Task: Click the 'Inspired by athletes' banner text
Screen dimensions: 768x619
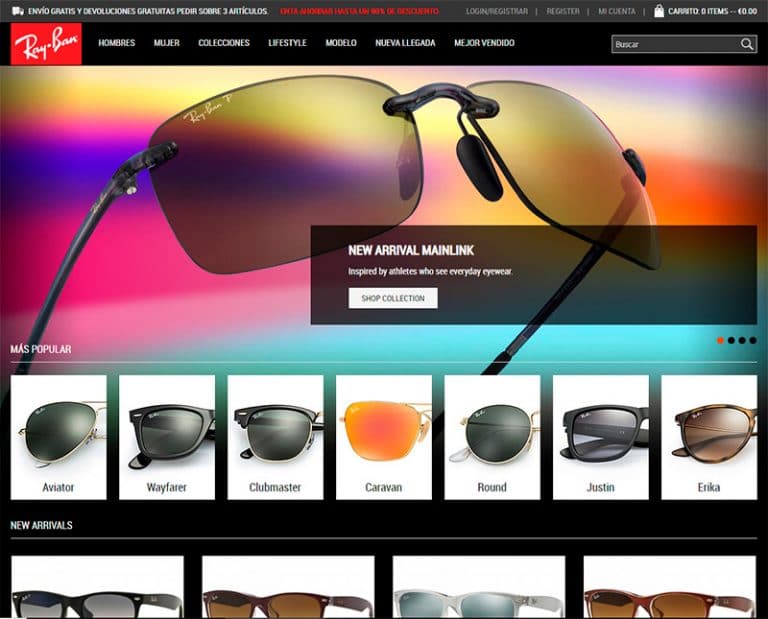Action: 430,271
